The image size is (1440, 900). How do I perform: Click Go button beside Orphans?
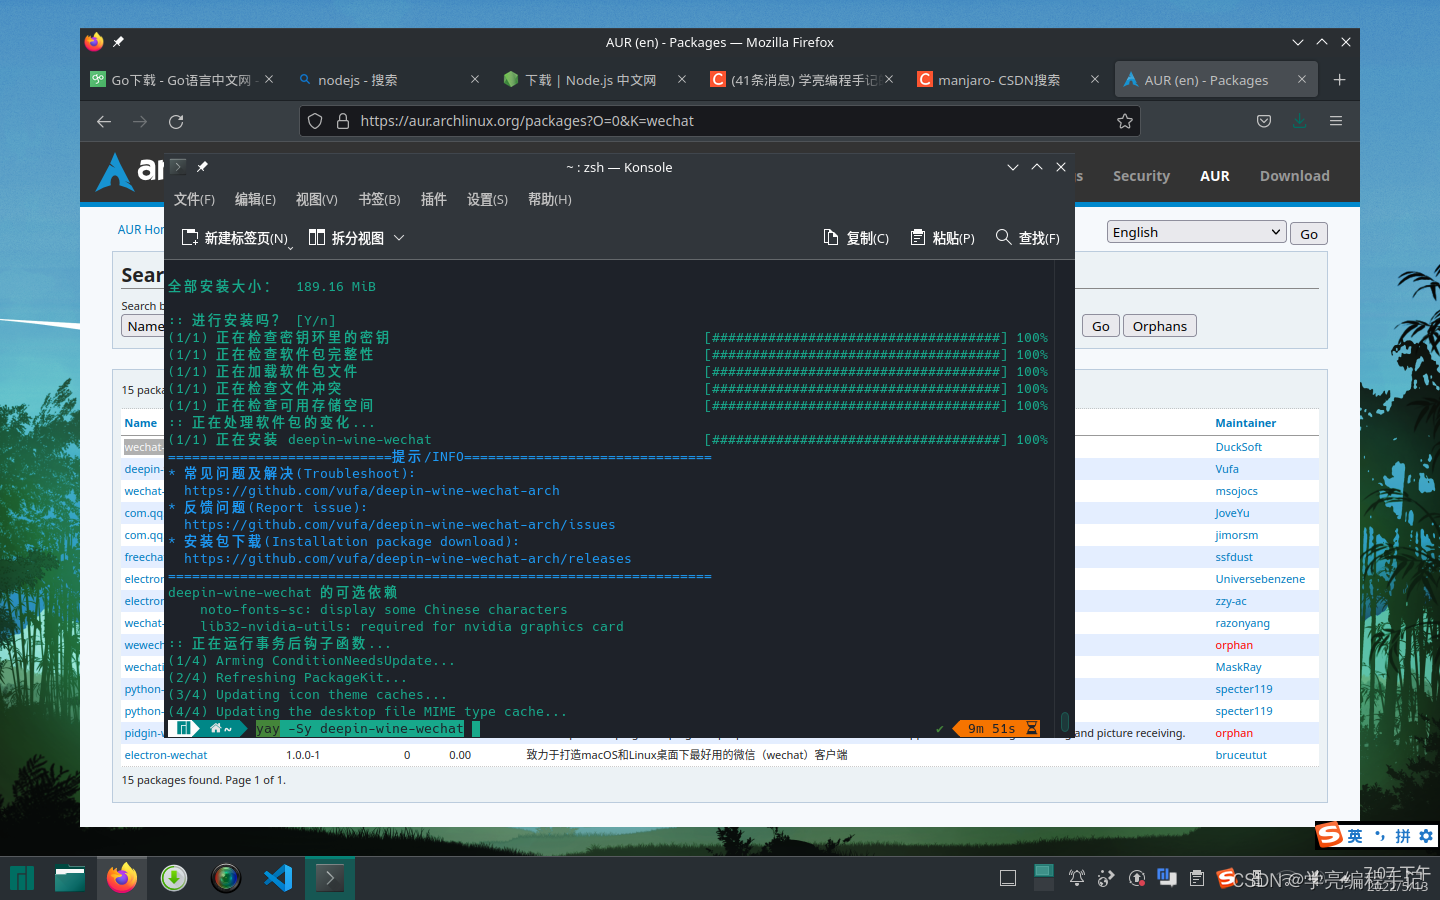[x=1101, y=326]
